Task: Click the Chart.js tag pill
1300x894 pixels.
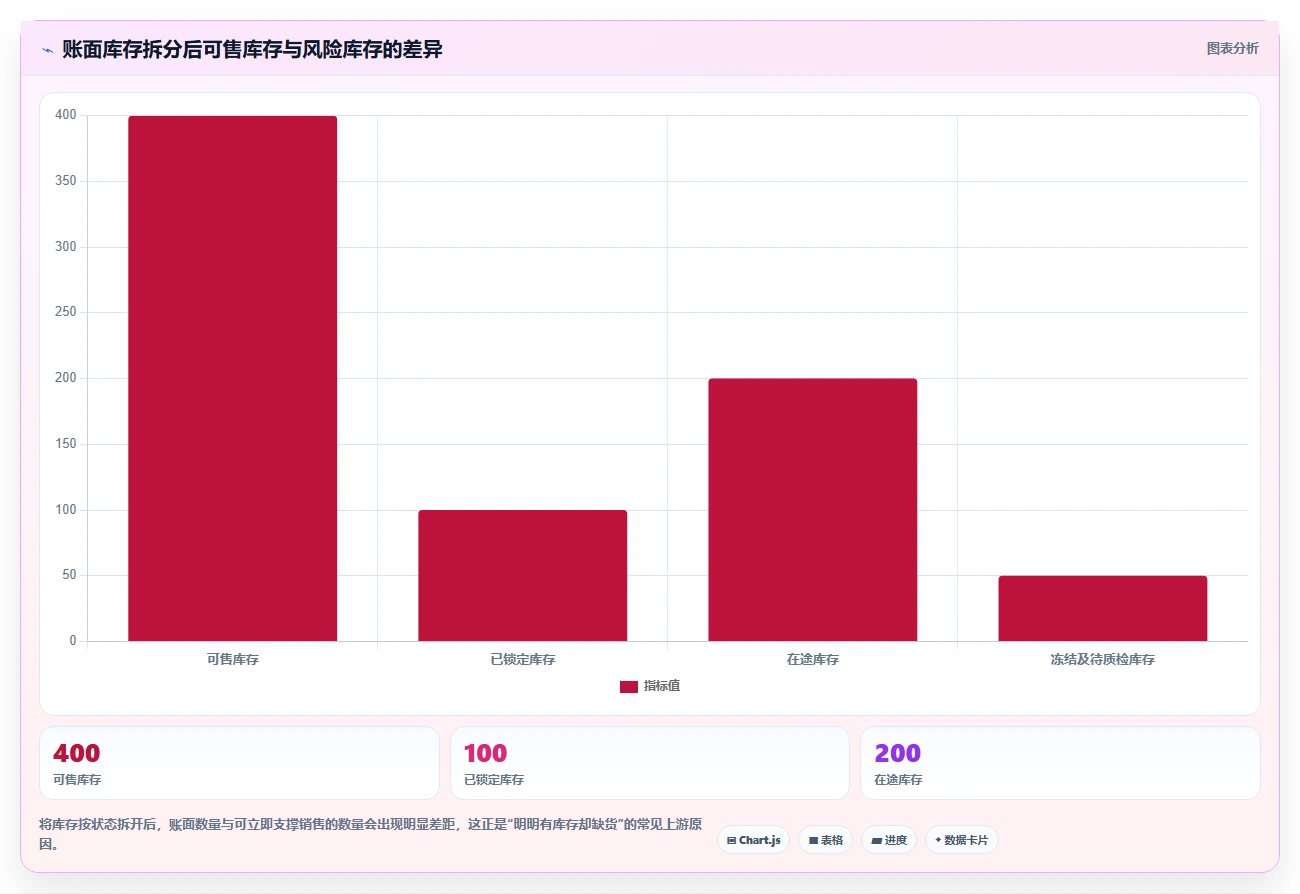Action: click(753, 840)
